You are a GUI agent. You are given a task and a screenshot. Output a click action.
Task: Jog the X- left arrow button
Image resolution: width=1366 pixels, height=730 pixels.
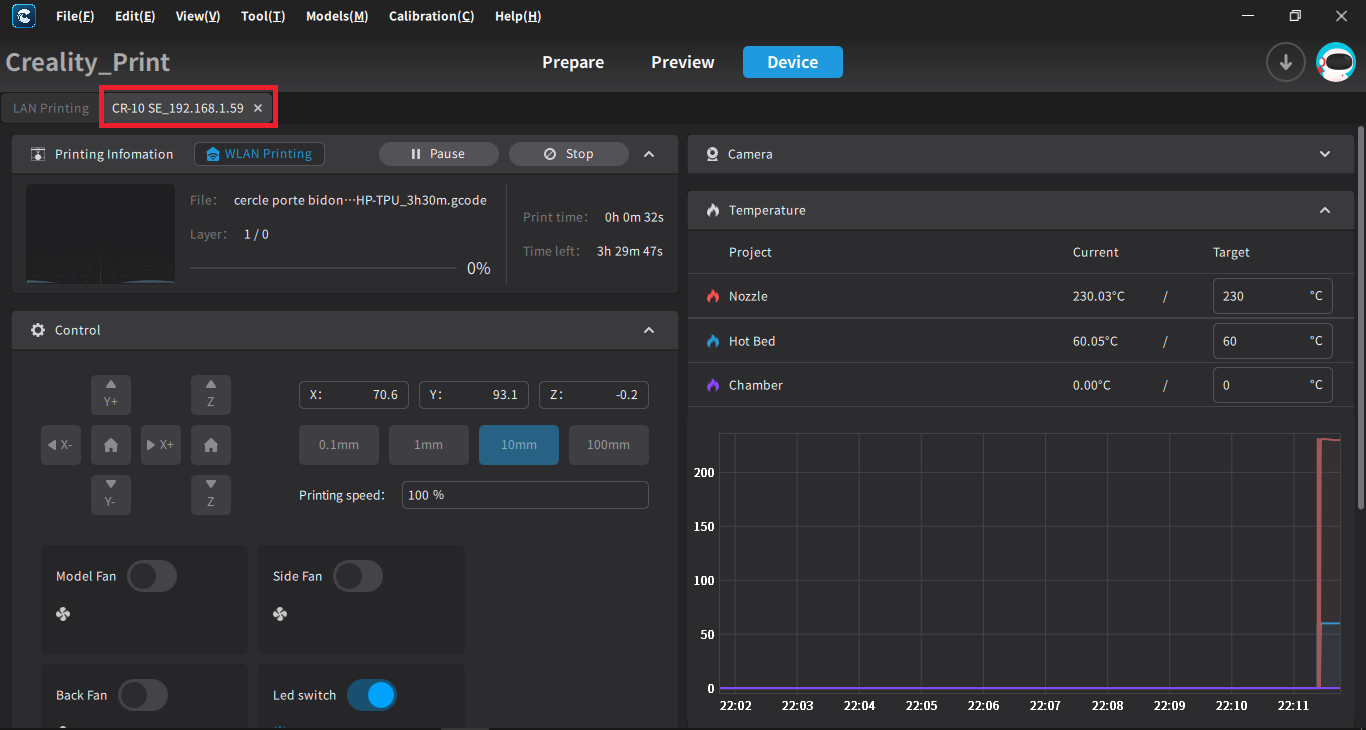(x=61, y=445)
